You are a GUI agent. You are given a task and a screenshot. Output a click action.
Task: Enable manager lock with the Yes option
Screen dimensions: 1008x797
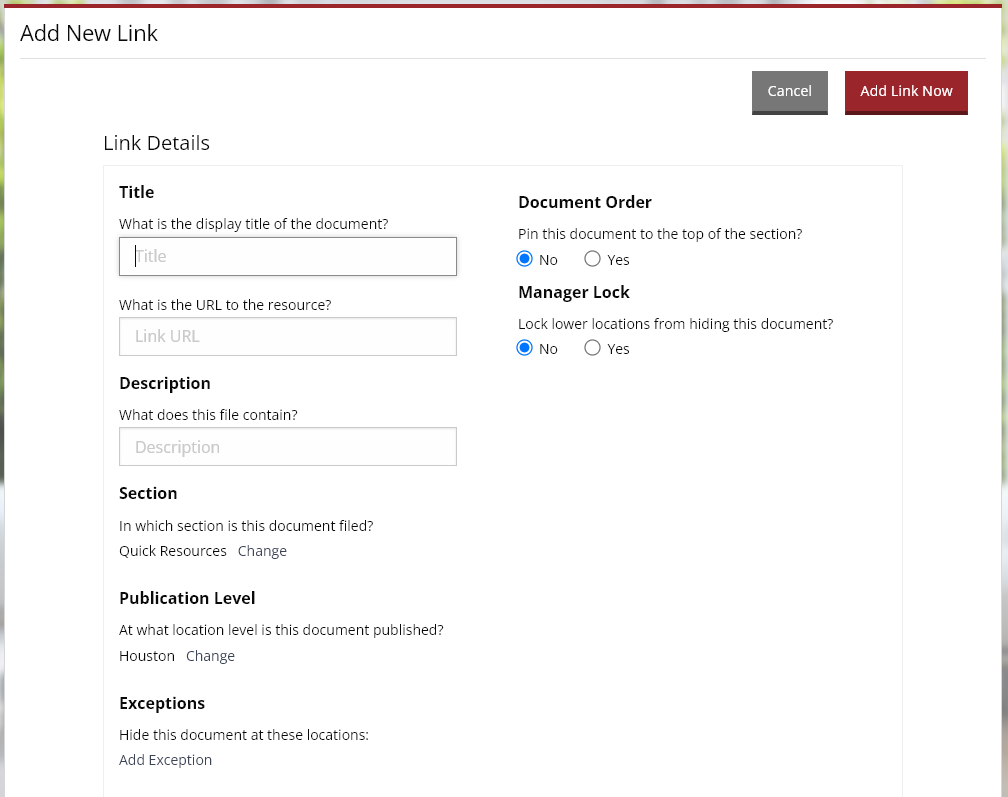pos(592,348)
